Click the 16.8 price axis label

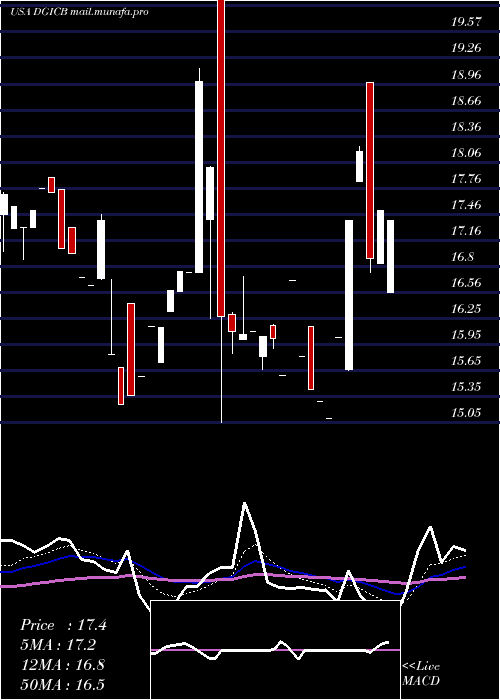pyautogui.click(x=462, y=257)
